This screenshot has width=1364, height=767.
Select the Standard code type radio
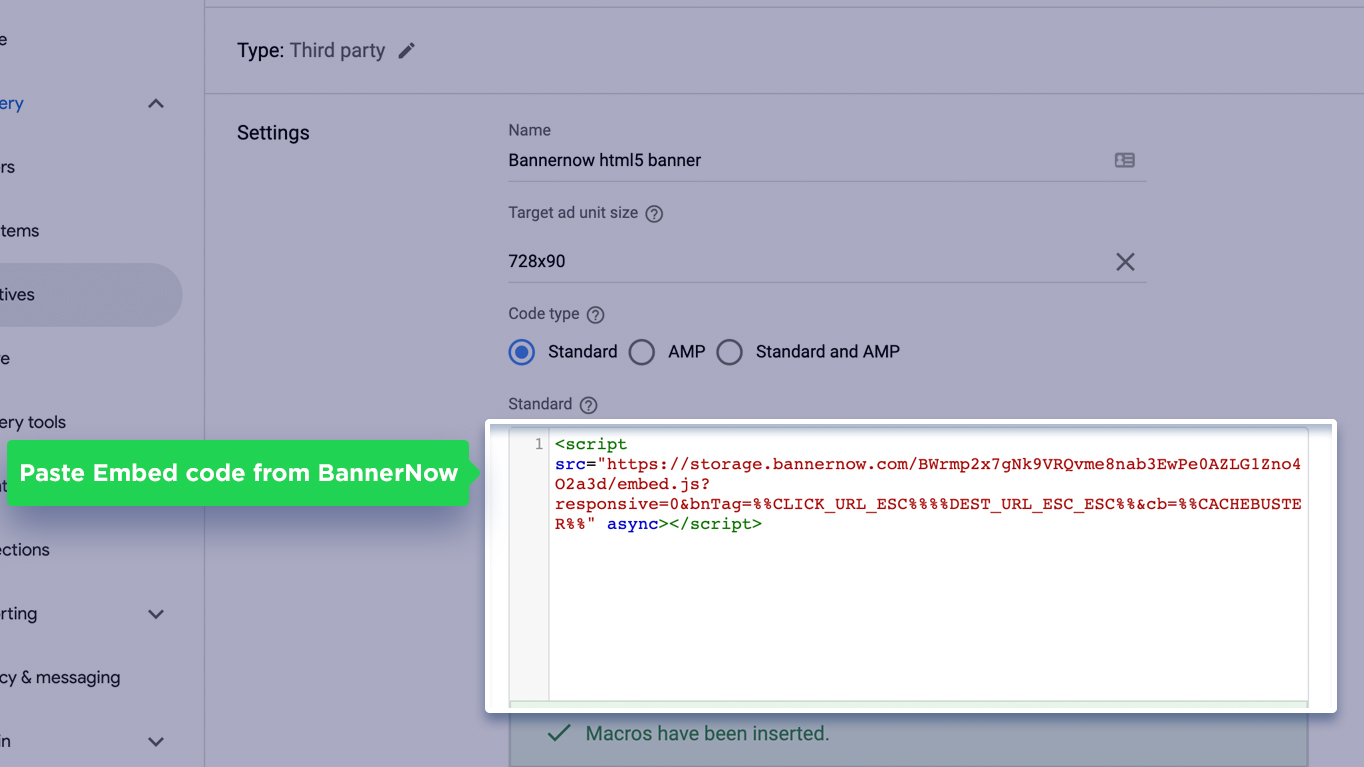tap(522, 352)
